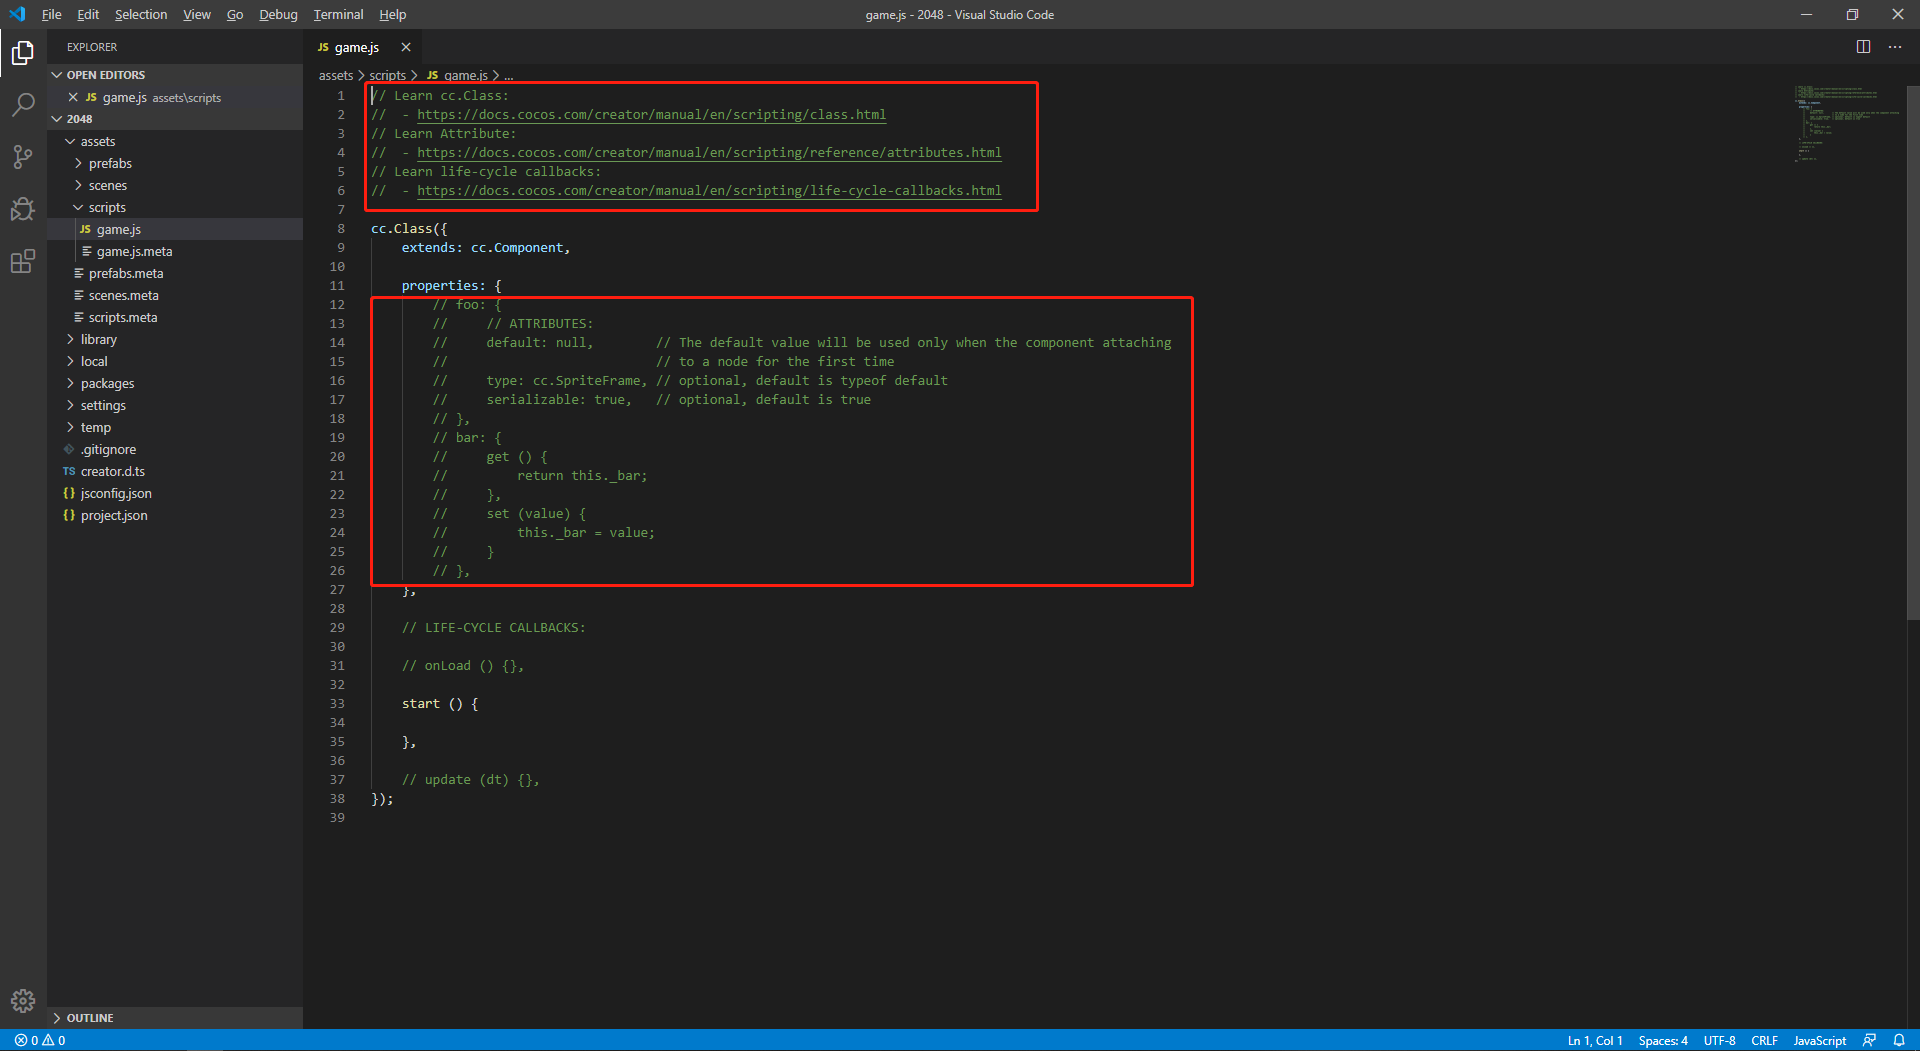Open the Search view in the Activity Bar
The image size is (1920, 1051).
[x=22, y=104]
